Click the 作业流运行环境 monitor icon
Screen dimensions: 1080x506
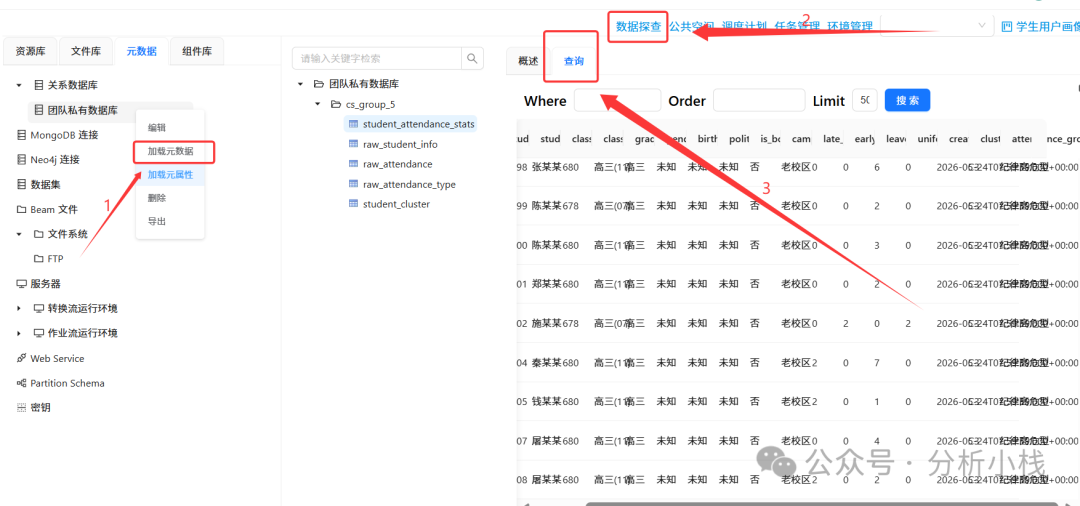[x=39, y=333]
